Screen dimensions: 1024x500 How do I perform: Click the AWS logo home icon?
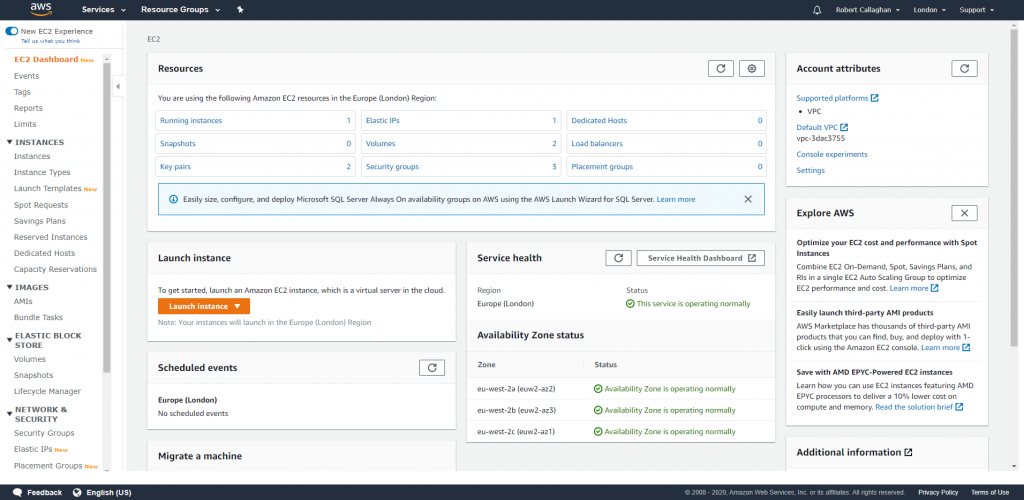[41, 9]
